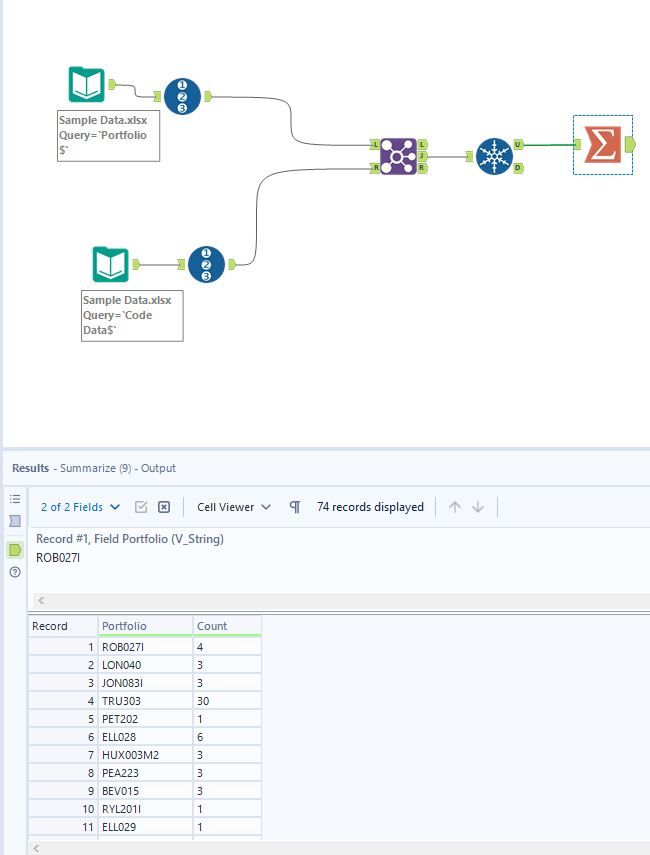
Task: Select the Summarize sigma tool
Action: [x=603, y=144]
